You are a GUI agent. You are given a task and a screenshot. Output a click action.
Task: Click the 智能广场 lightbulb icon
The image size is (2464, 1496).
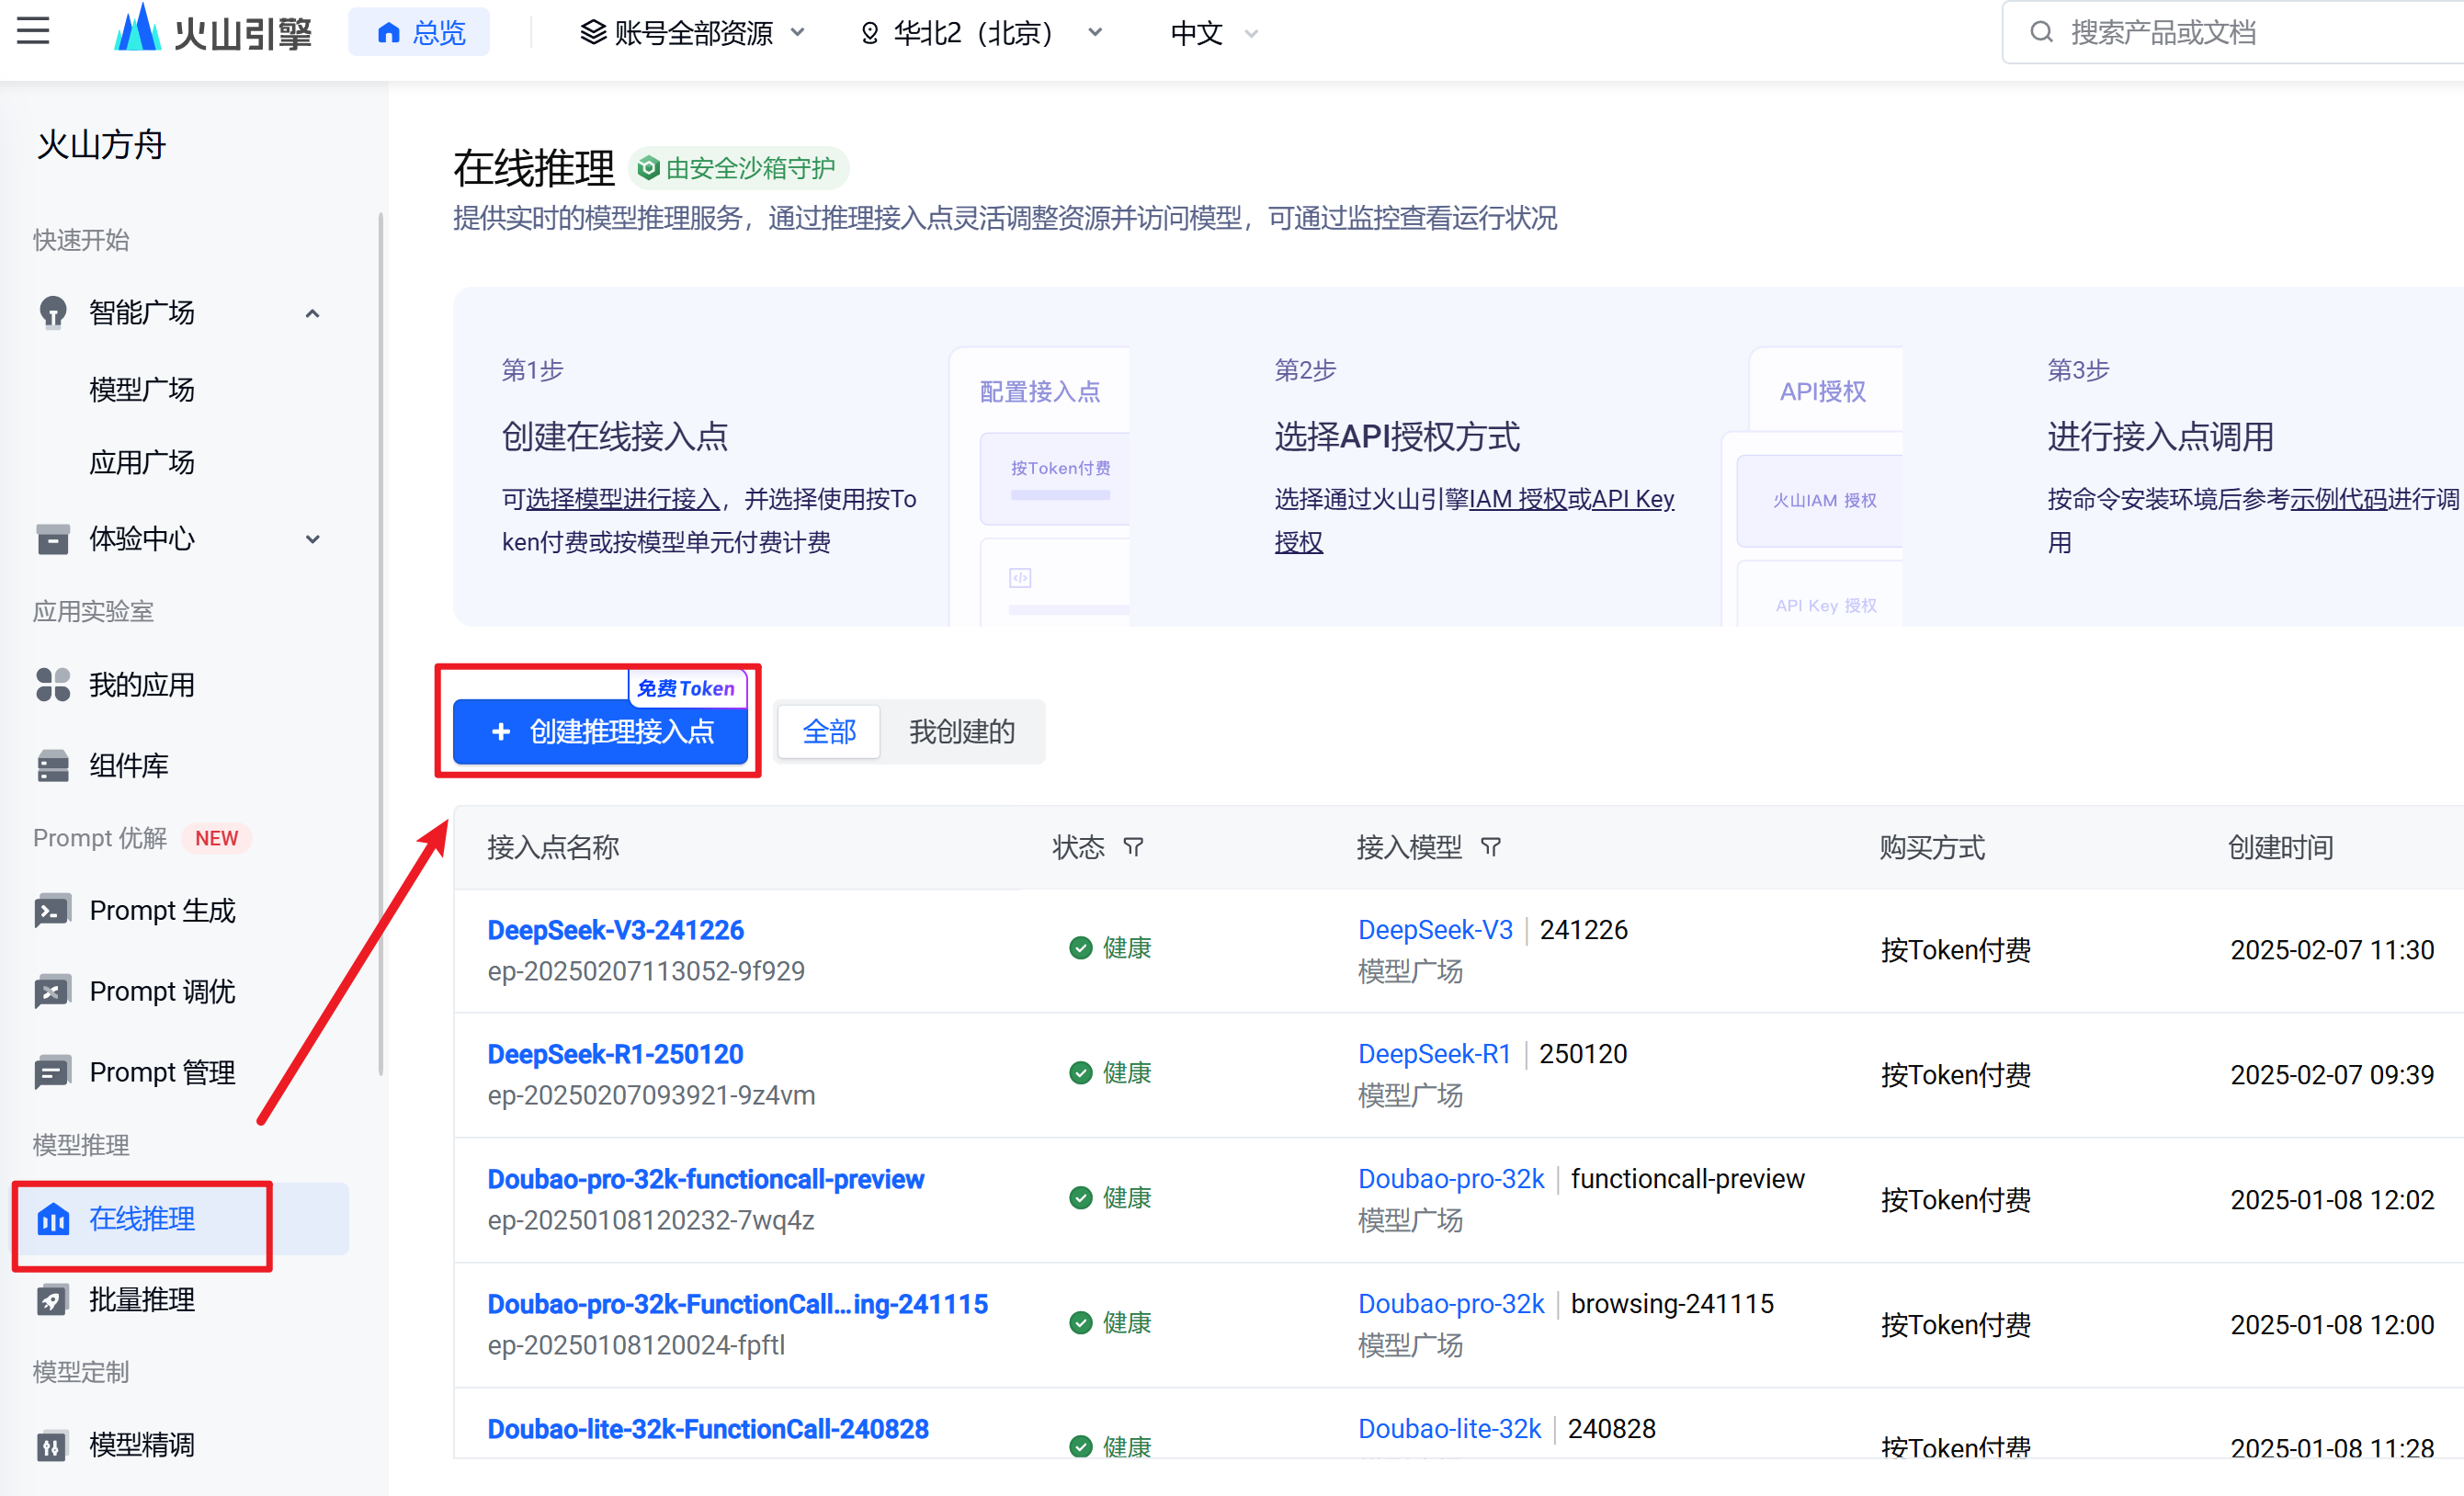(52, 313)
